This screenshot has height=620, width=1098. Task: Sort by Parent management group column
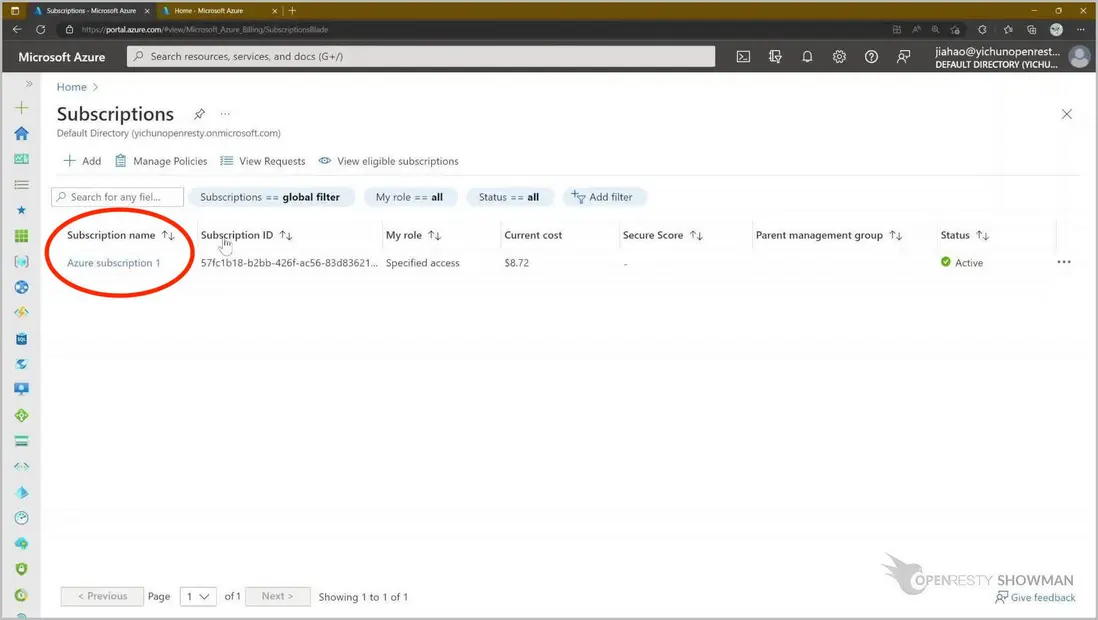pos(828,235)
